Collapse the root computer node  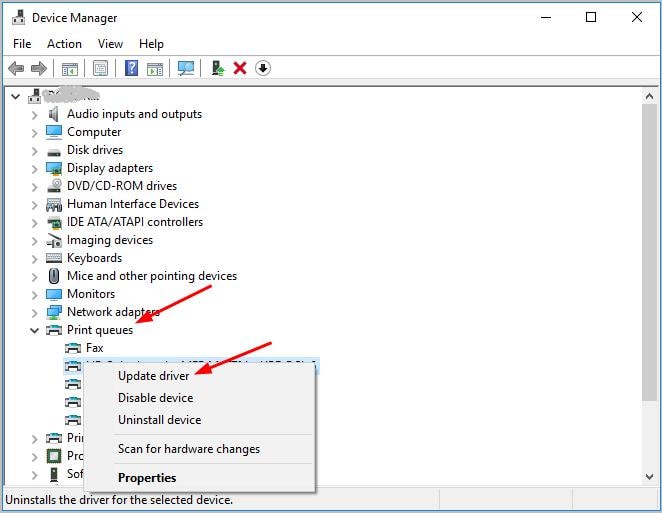[x=16, y=97]
